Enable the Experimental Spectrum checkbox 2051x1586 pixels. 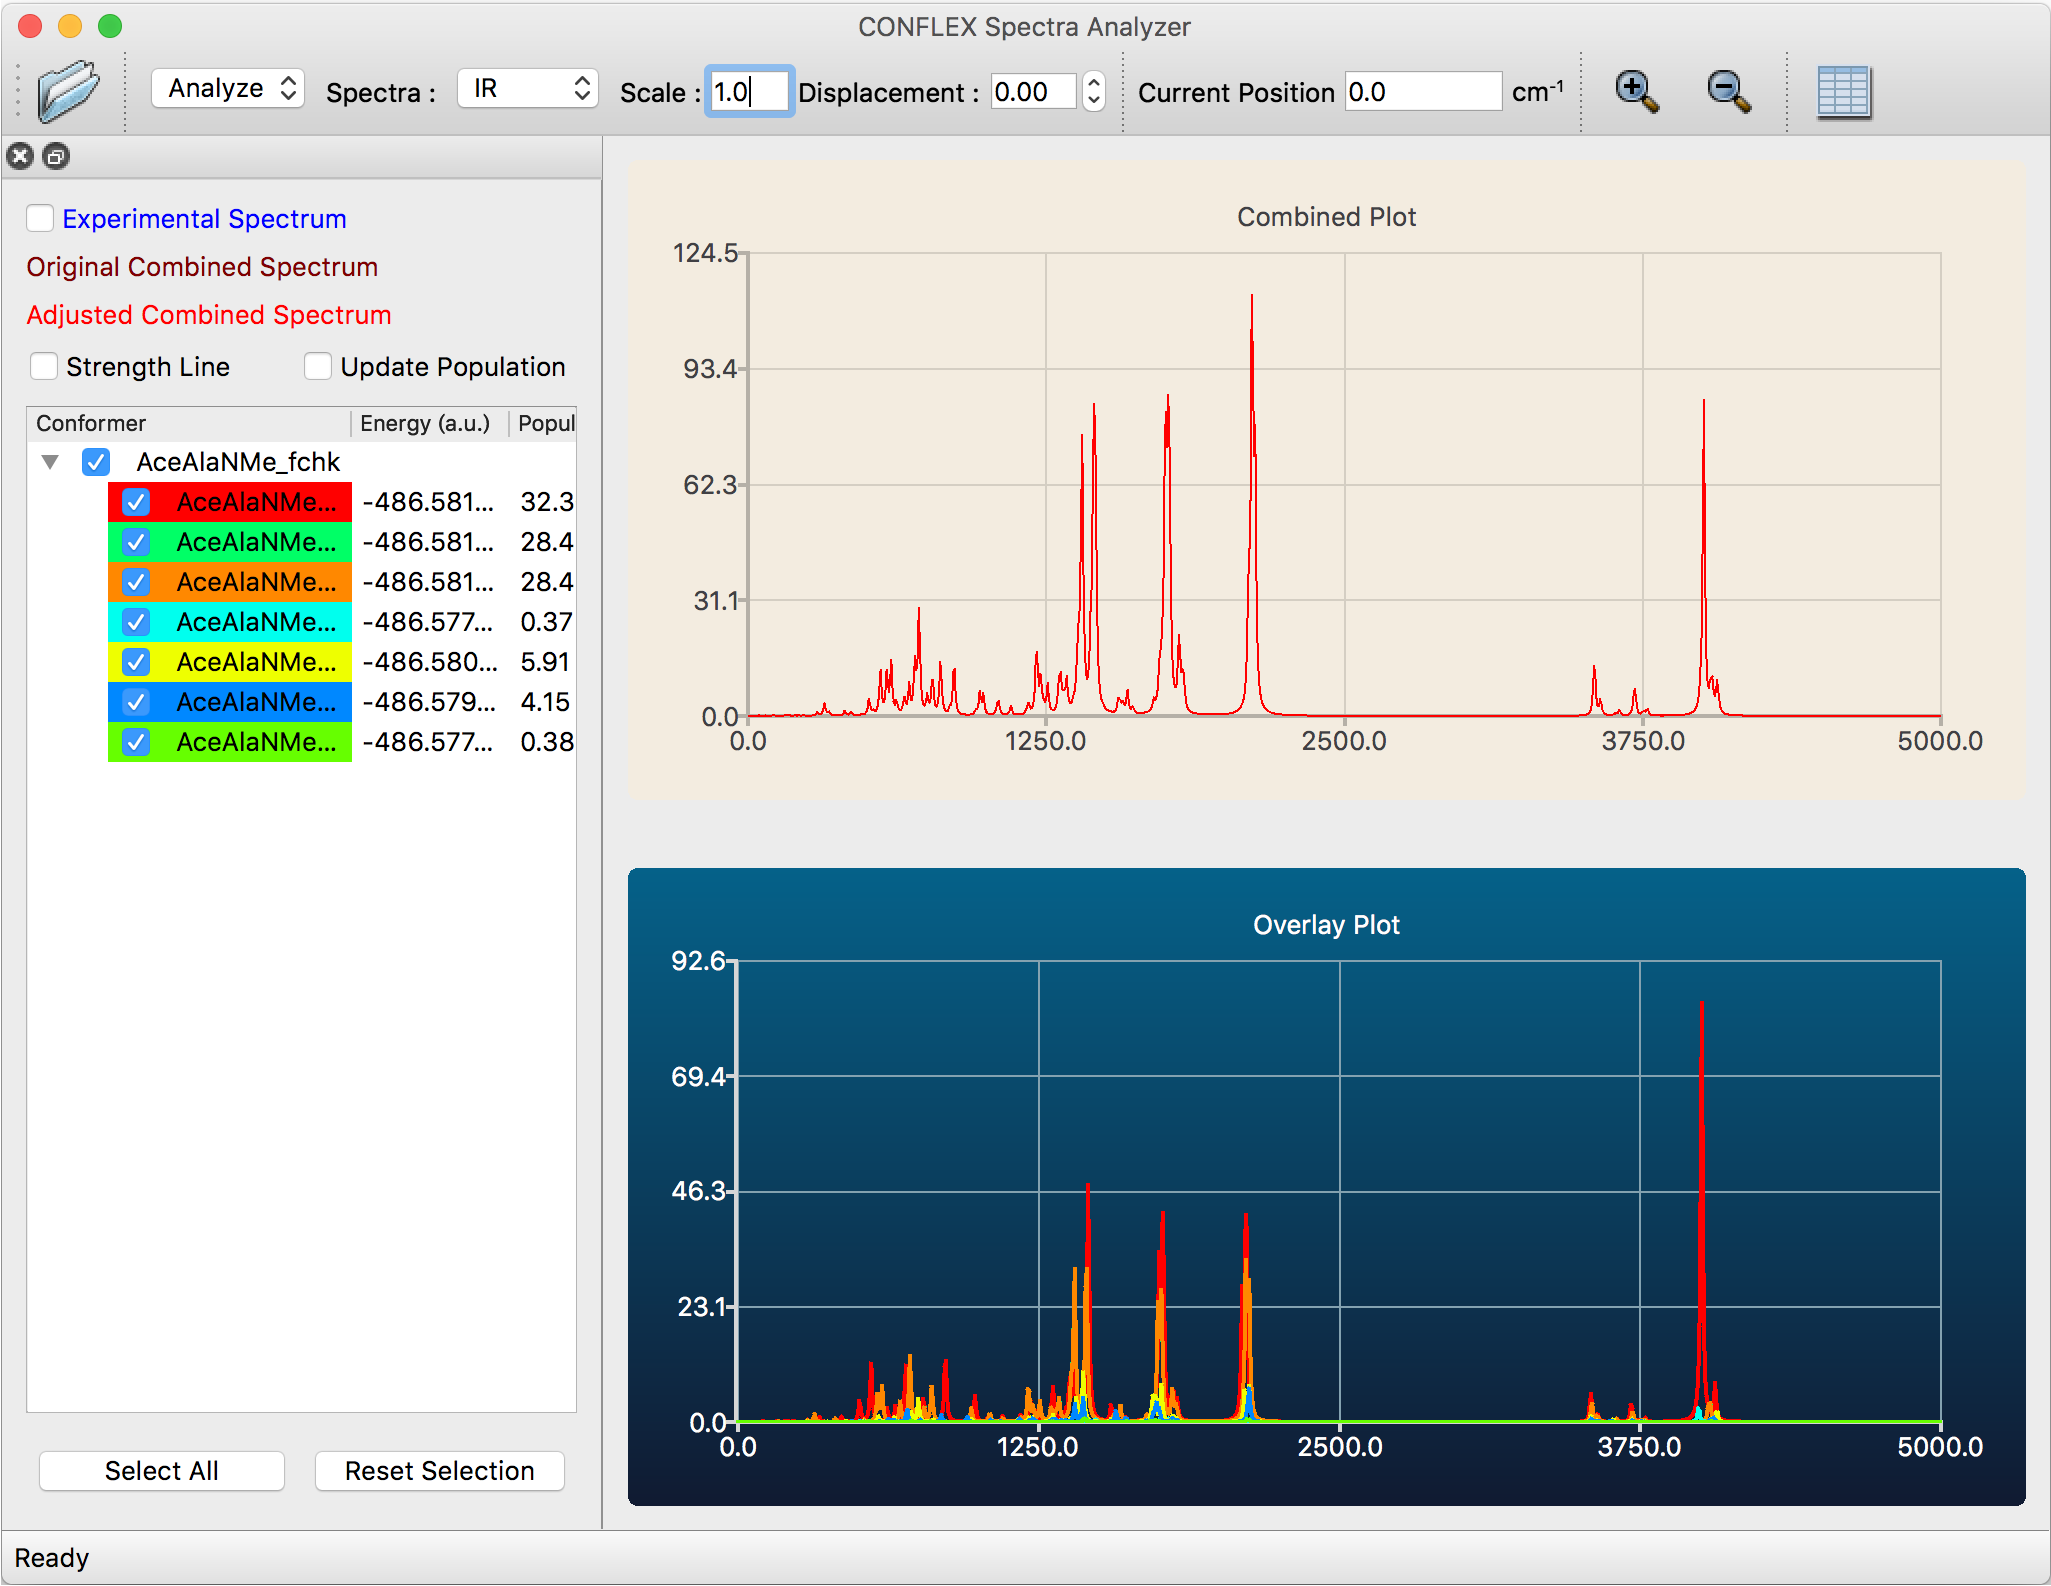tap(40, 218)
